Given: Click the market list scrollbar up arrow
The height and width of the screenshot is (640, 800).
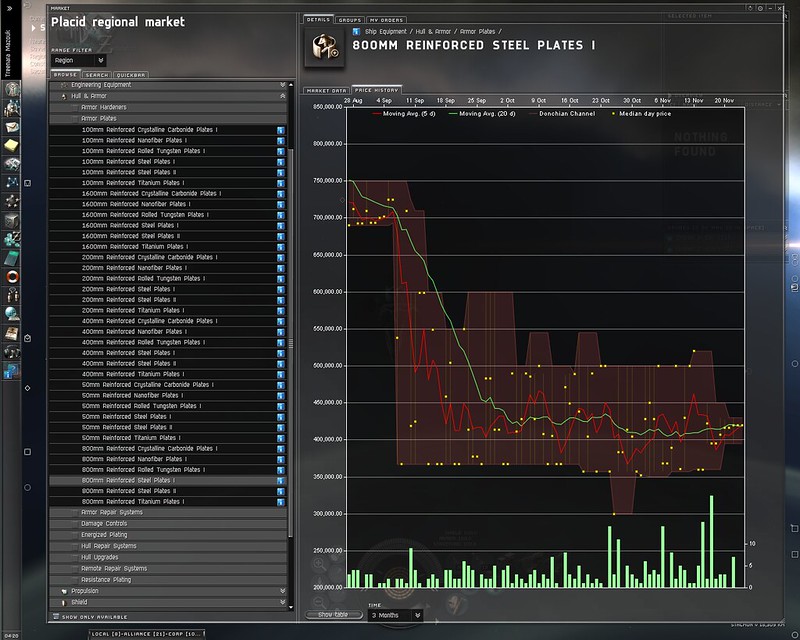Looking at the screenshot, I should pos(291,85).
